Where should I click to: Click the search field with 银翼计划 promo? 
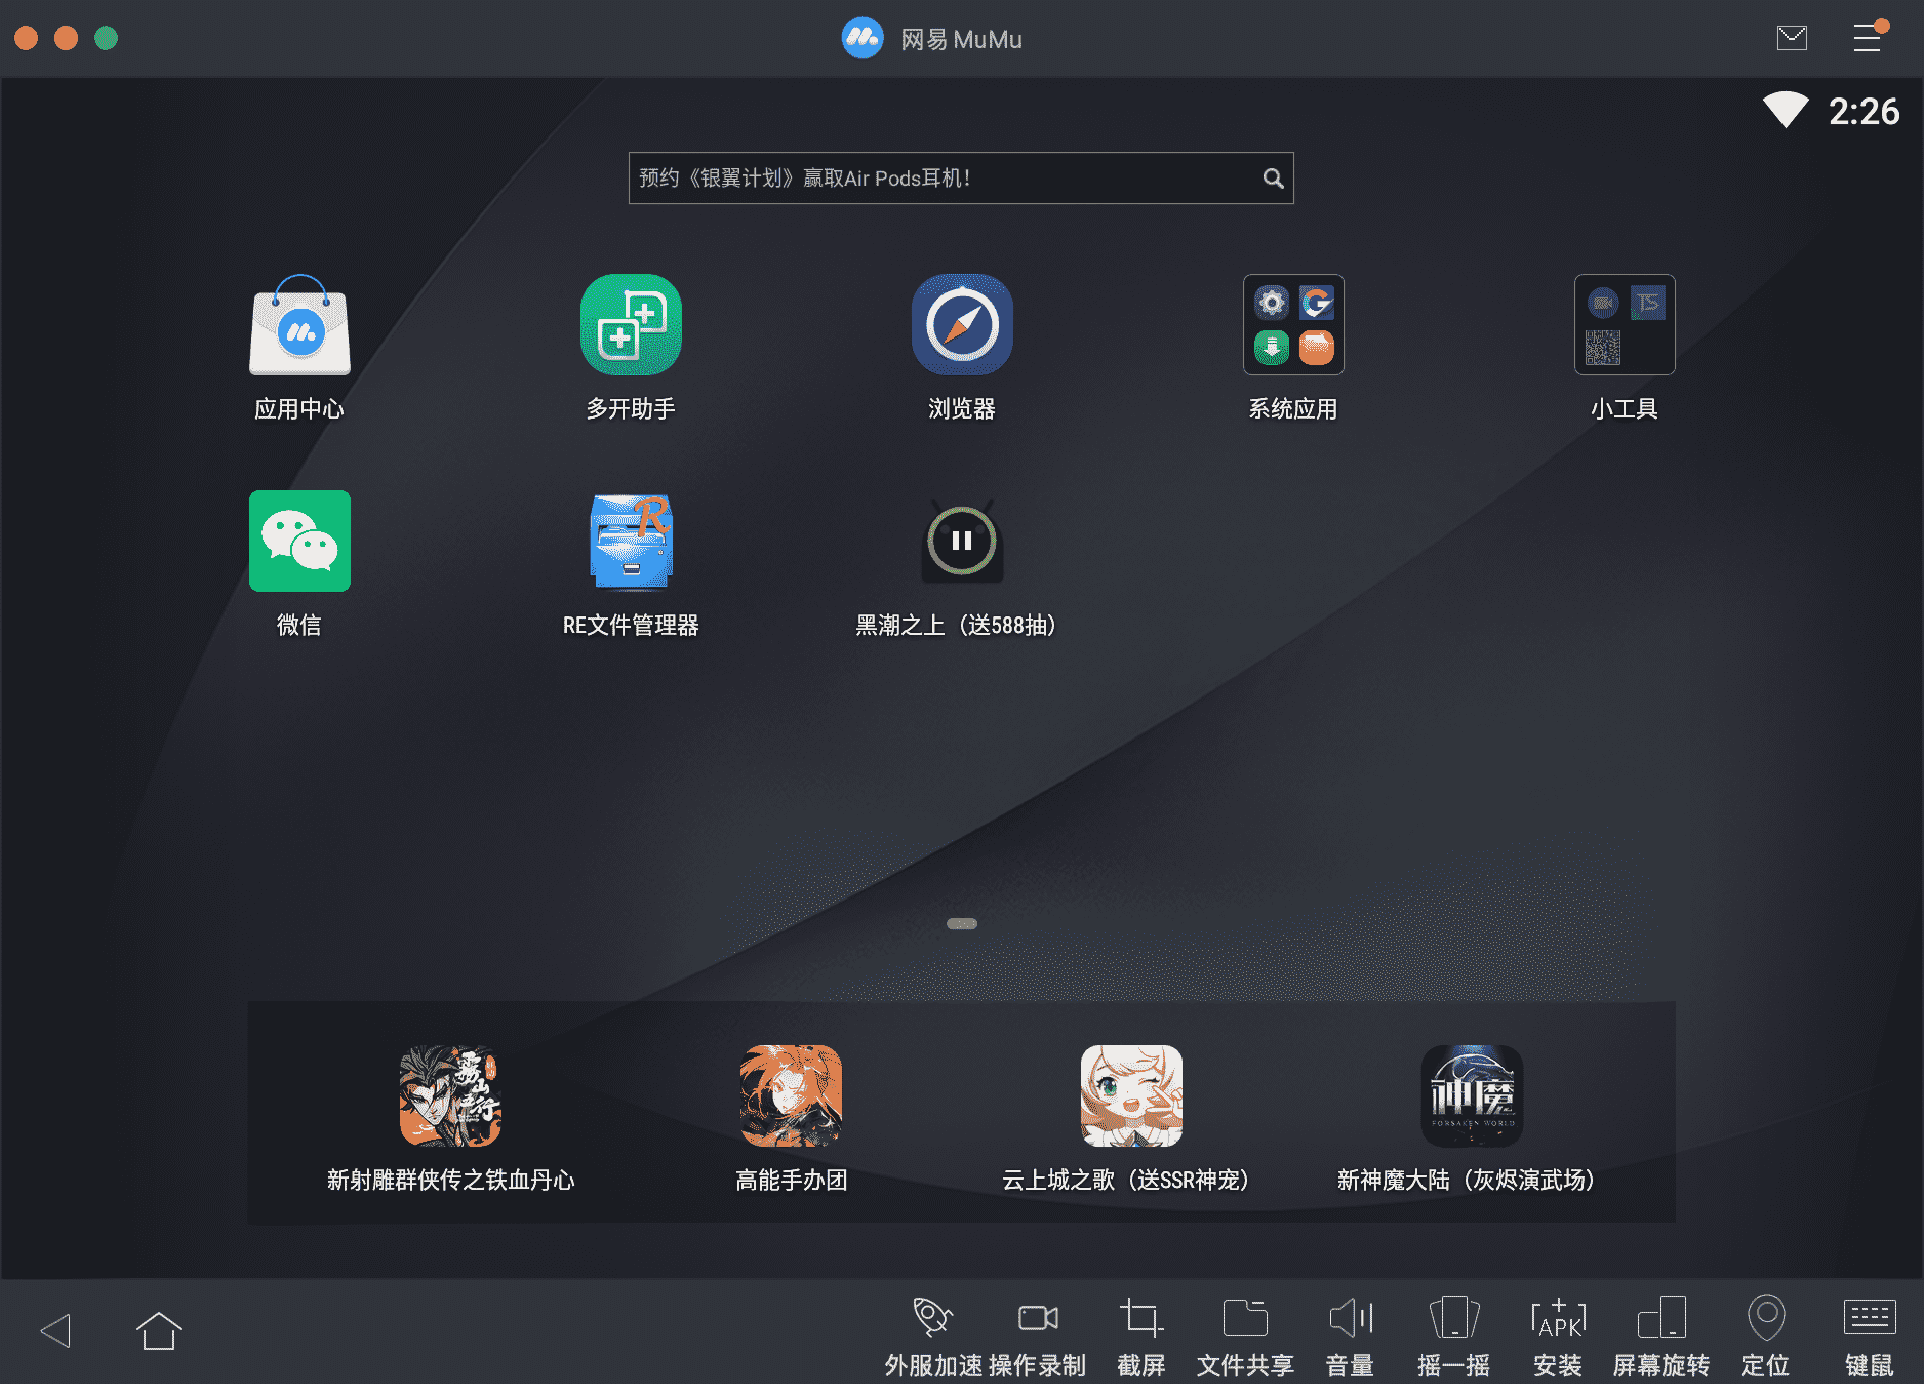961,178
